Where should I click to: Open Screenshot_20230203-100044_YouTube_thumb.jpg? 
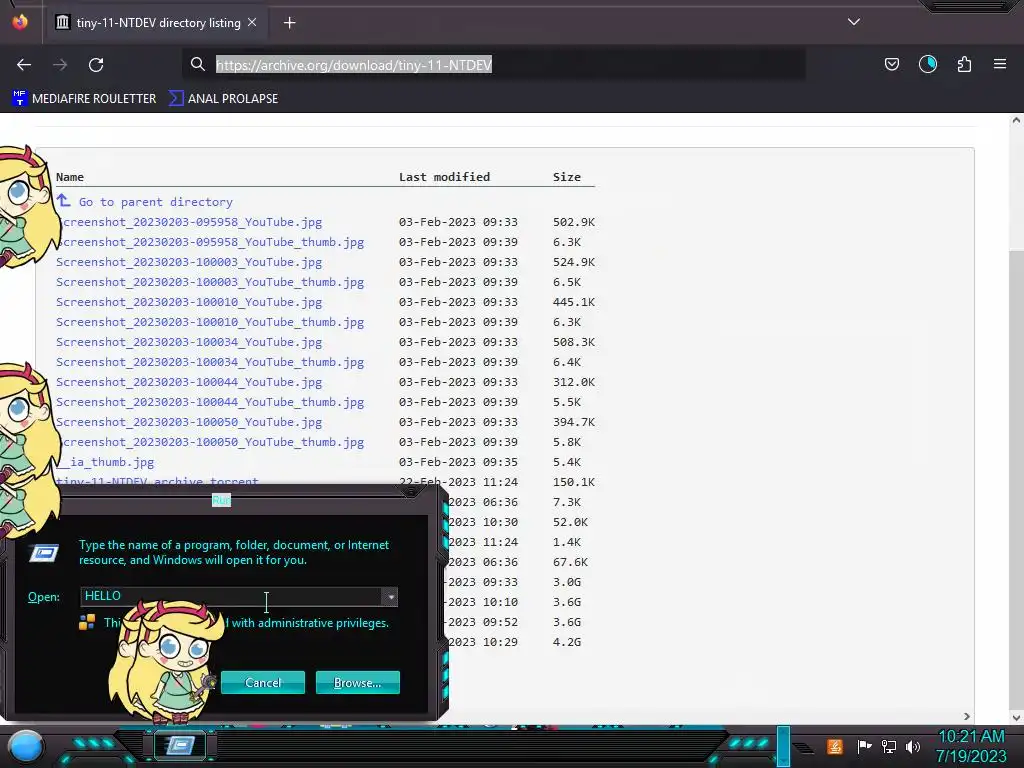point(210,402)
